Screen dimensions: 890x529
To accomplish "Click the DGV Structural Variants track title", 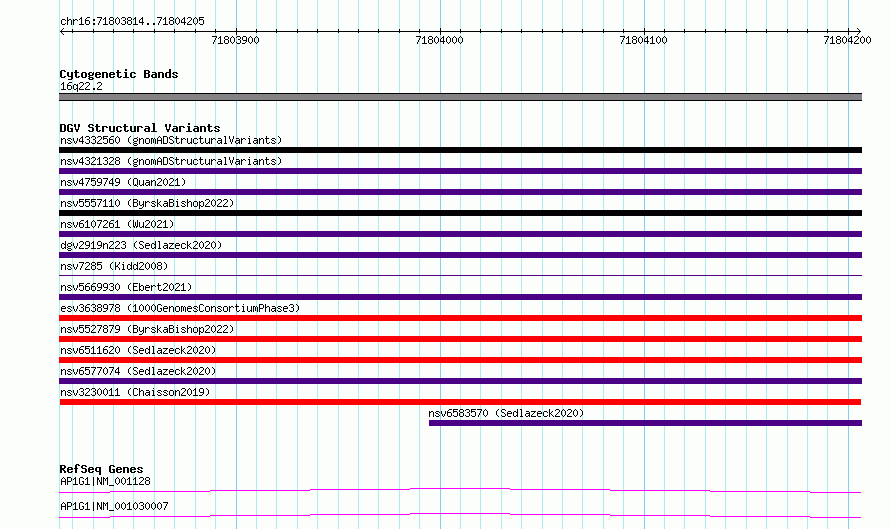I will click(140, 128).
